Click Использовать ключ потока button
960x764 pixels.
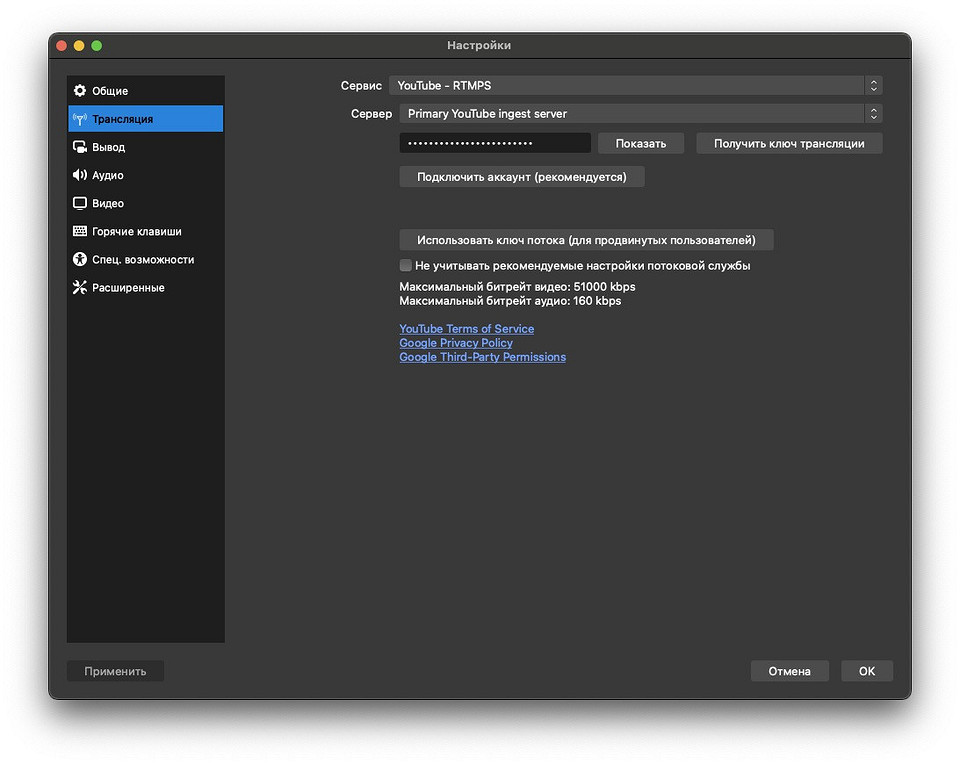click(x=586, y=240)
